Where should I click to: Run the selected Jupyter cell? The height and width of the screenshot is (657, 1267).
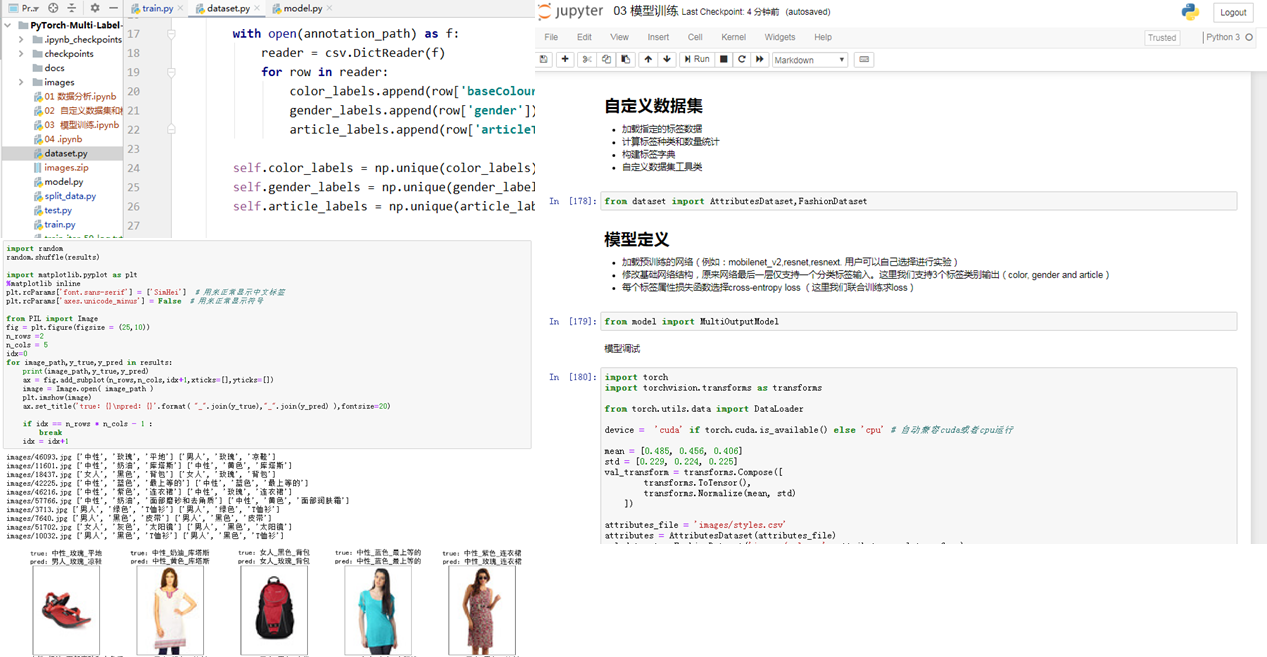697,59
